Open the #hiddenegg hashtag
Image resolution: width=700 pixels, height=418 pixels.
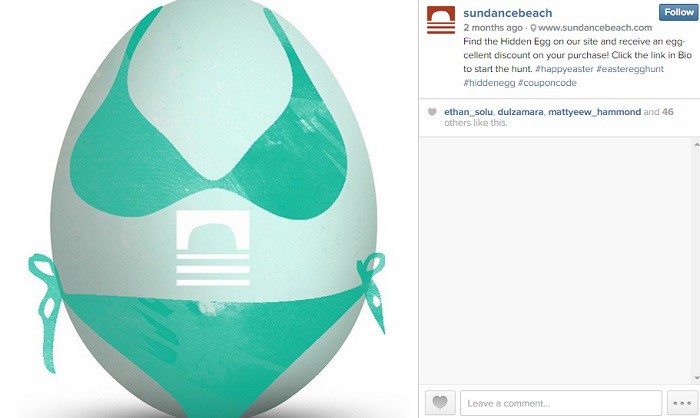pyautogui.click(x=489, y=83)
